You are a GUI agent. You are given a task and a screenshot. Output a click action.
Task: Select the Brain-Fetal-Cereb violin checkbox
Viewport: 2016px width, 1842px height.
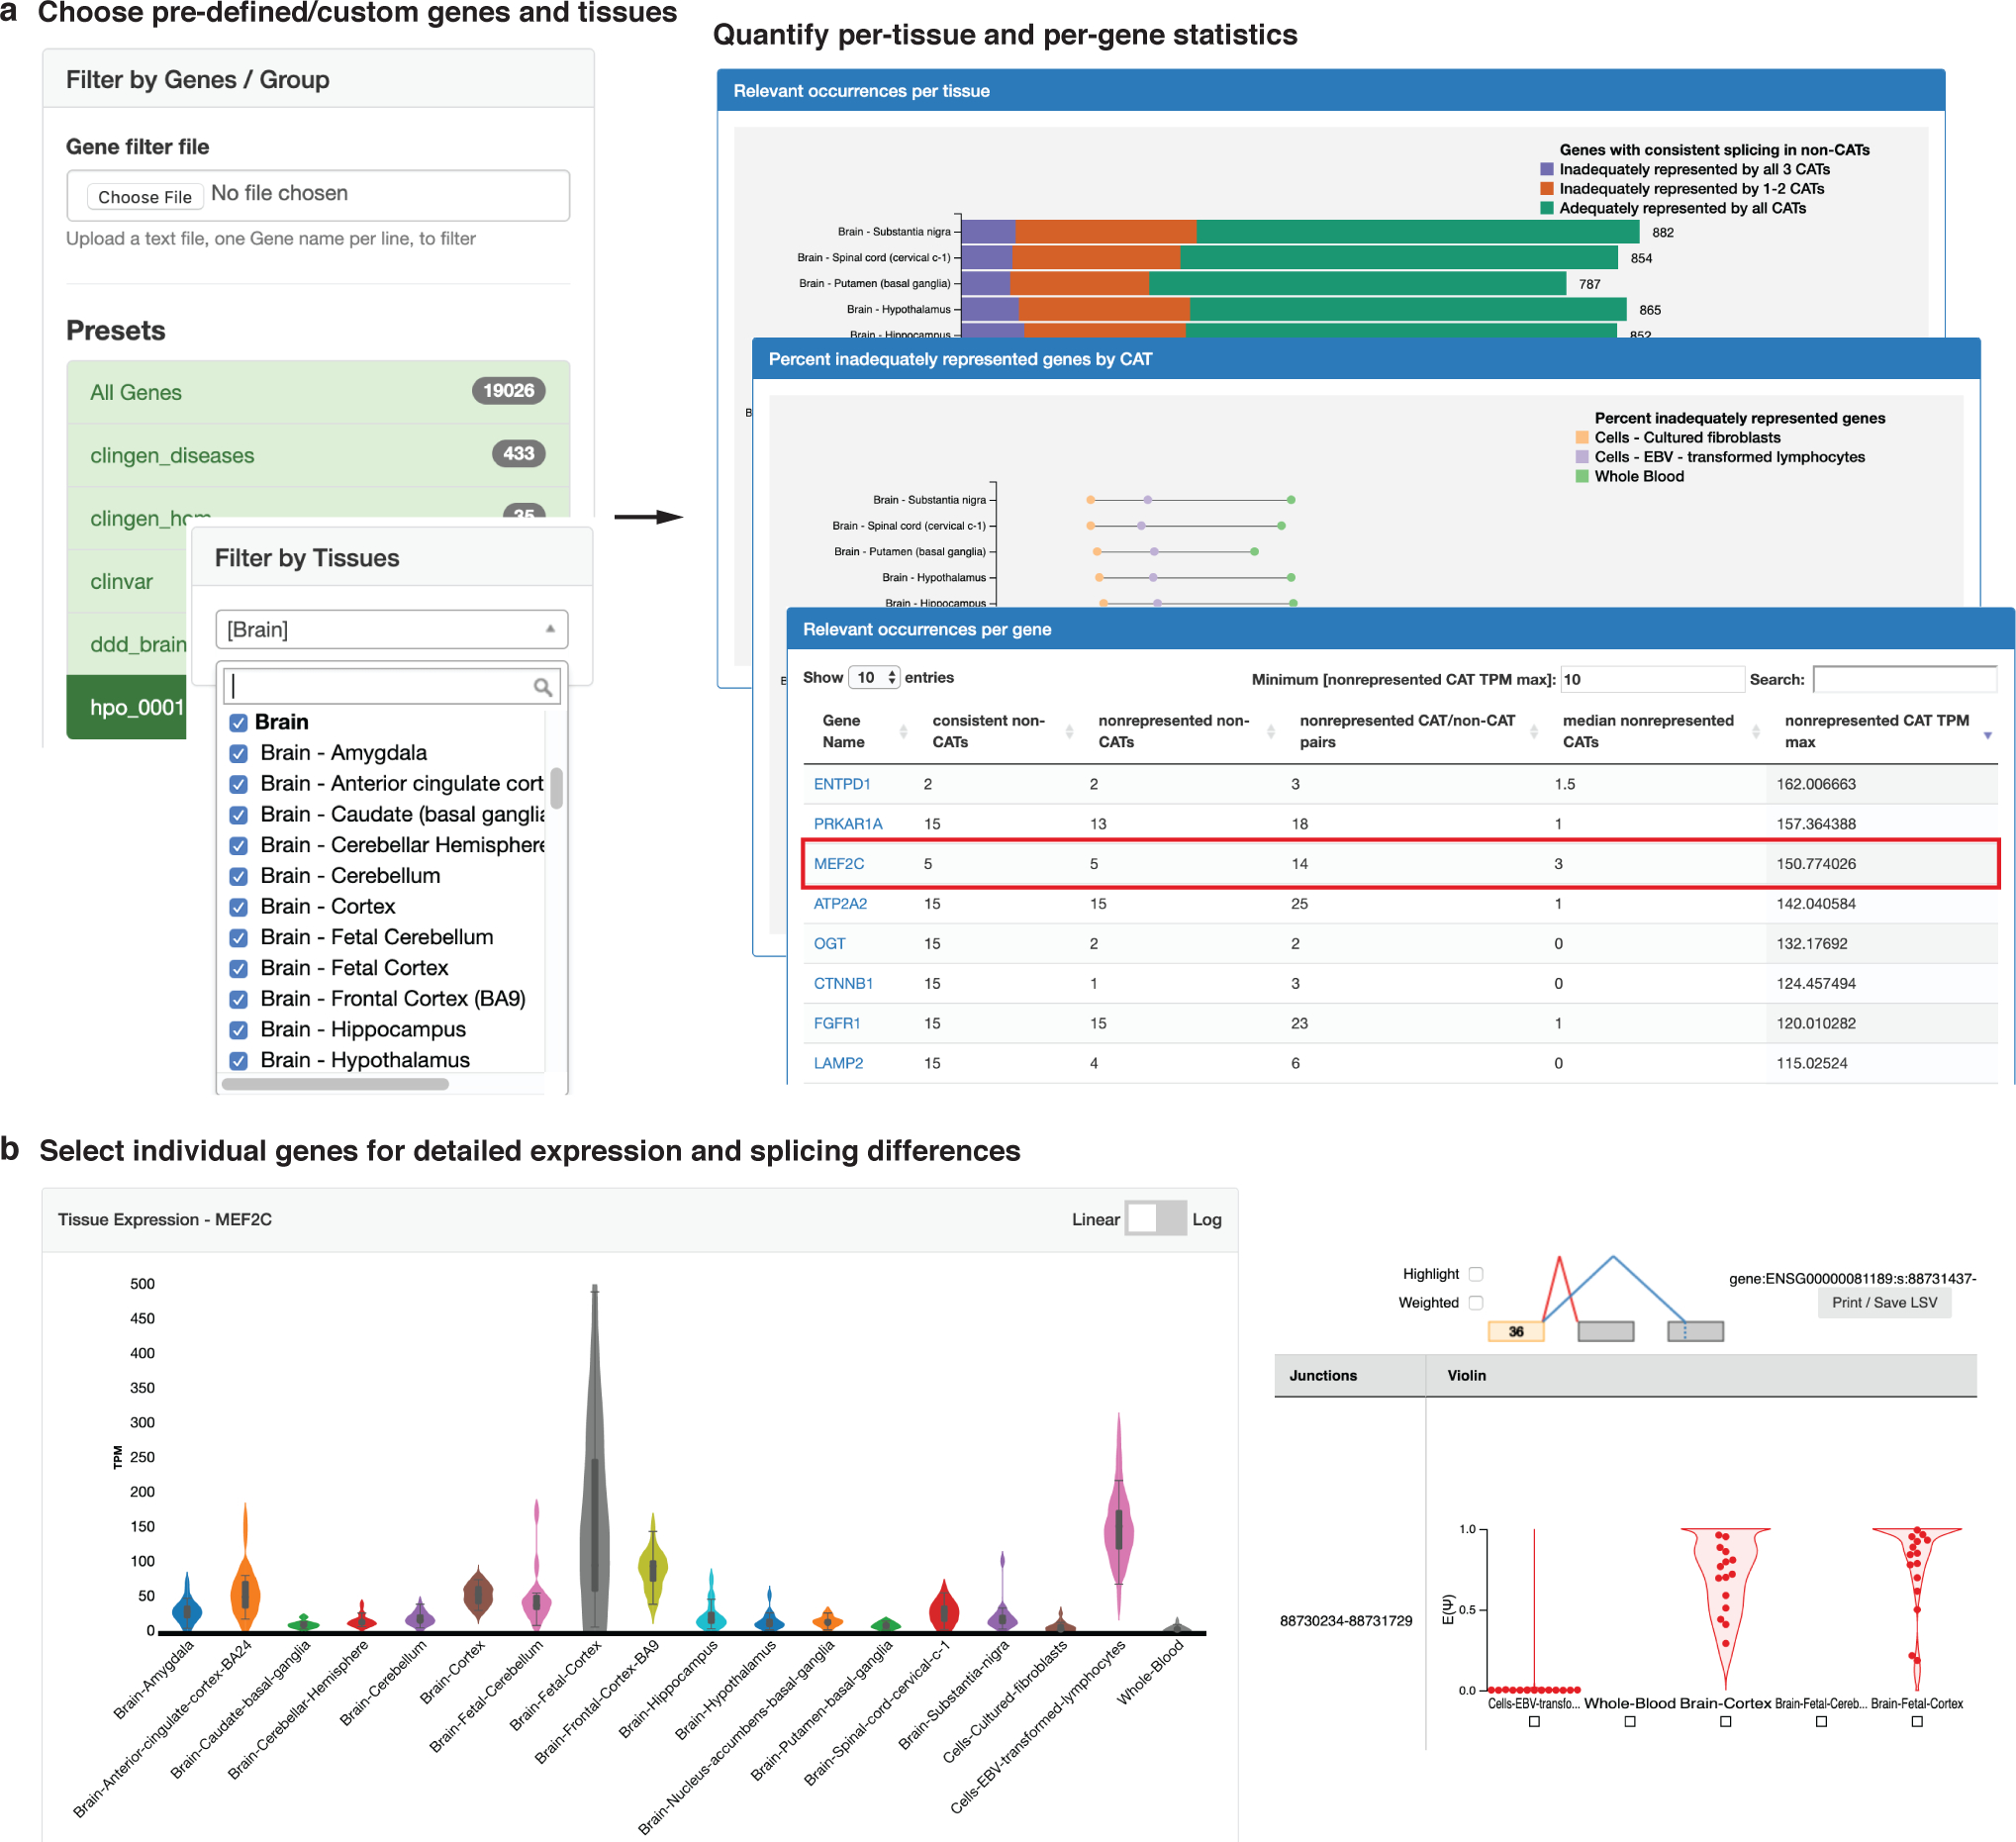[x=1821, y=1722]
